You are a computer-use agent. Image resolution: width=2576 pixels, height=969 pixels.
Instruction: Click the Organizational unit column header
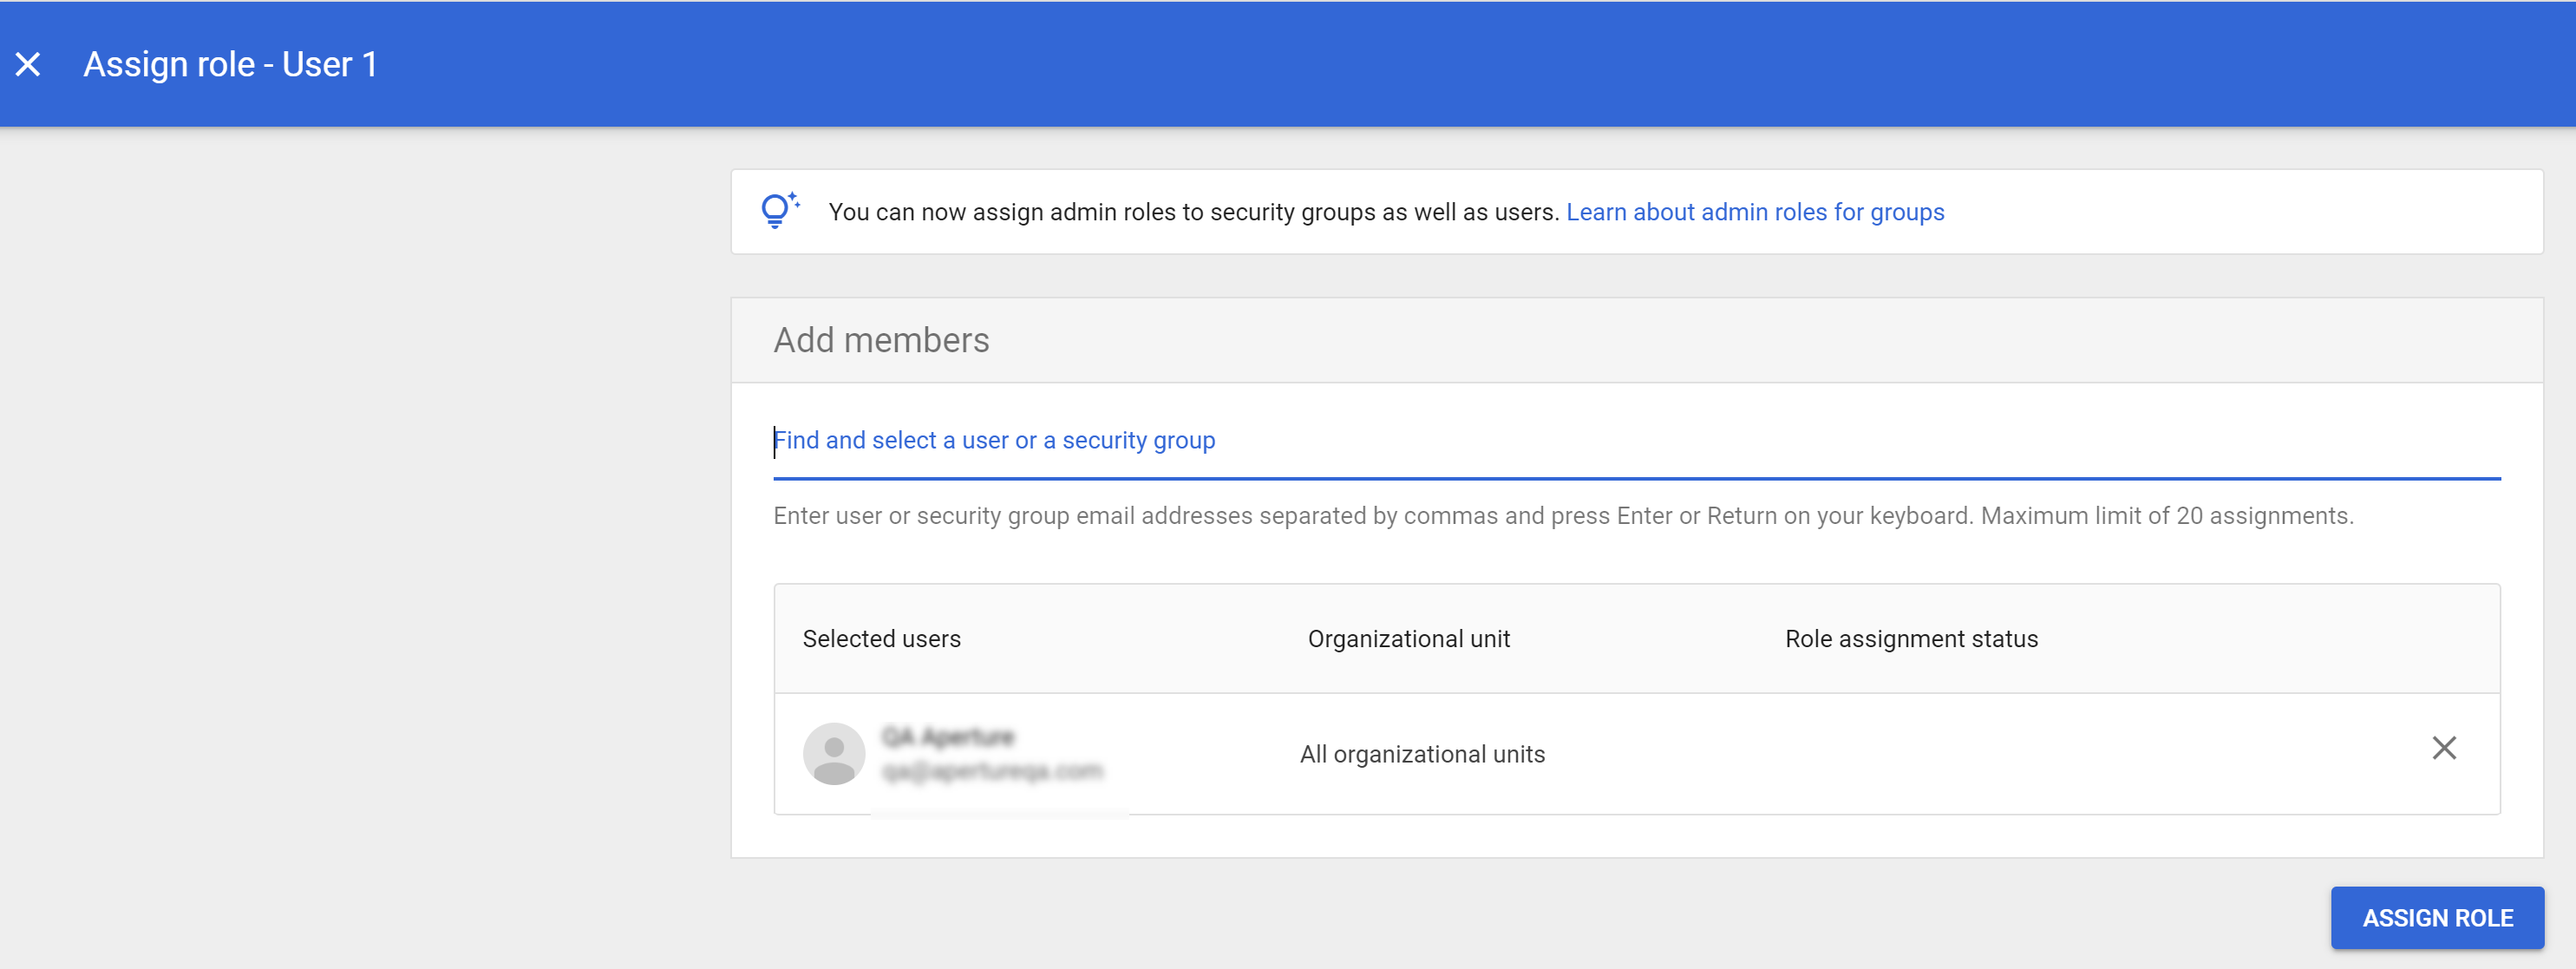coord(1408,639)
